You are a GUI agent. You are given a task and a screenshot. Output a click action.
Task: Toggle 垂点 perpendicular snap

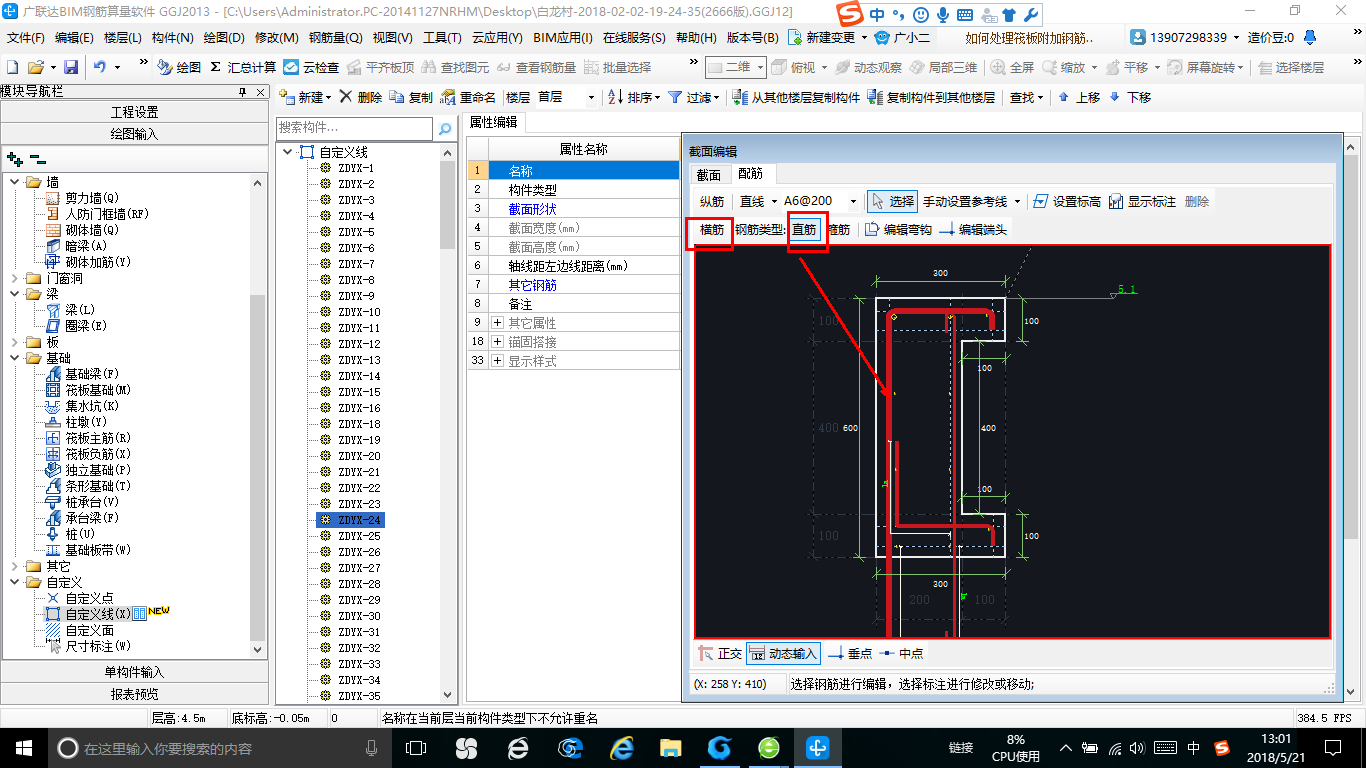click(x=849, y=653)
